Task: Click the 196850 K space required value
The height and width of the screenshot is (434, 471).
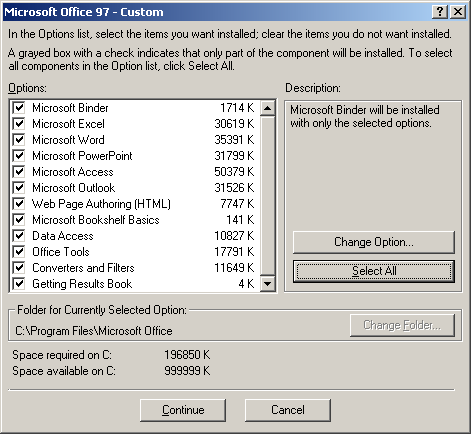Action: 187,355
